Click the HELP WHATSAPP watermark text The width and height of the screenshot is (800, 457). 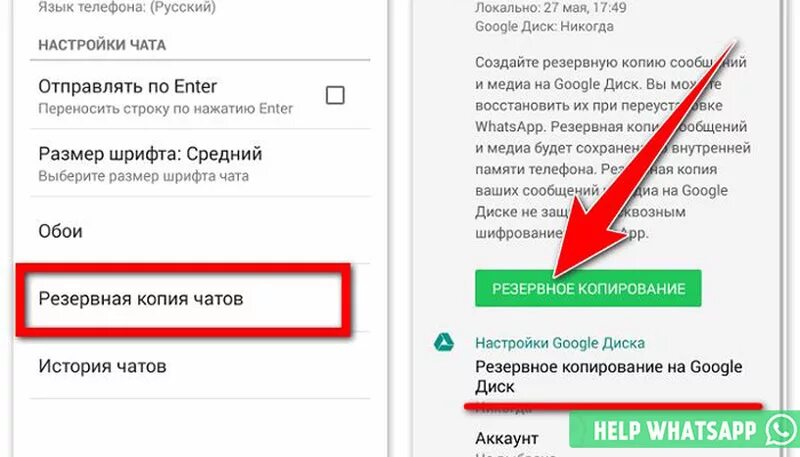click(674, 431)
